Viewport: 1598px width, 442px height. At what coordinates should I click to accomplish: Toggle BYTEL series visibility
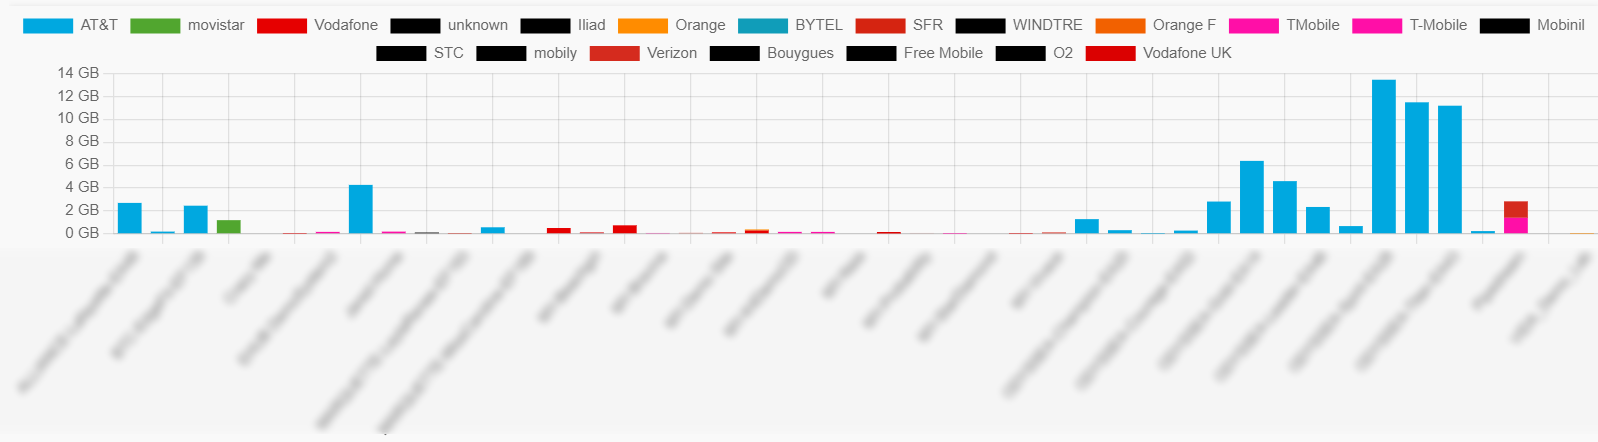(x=790, y=25)
